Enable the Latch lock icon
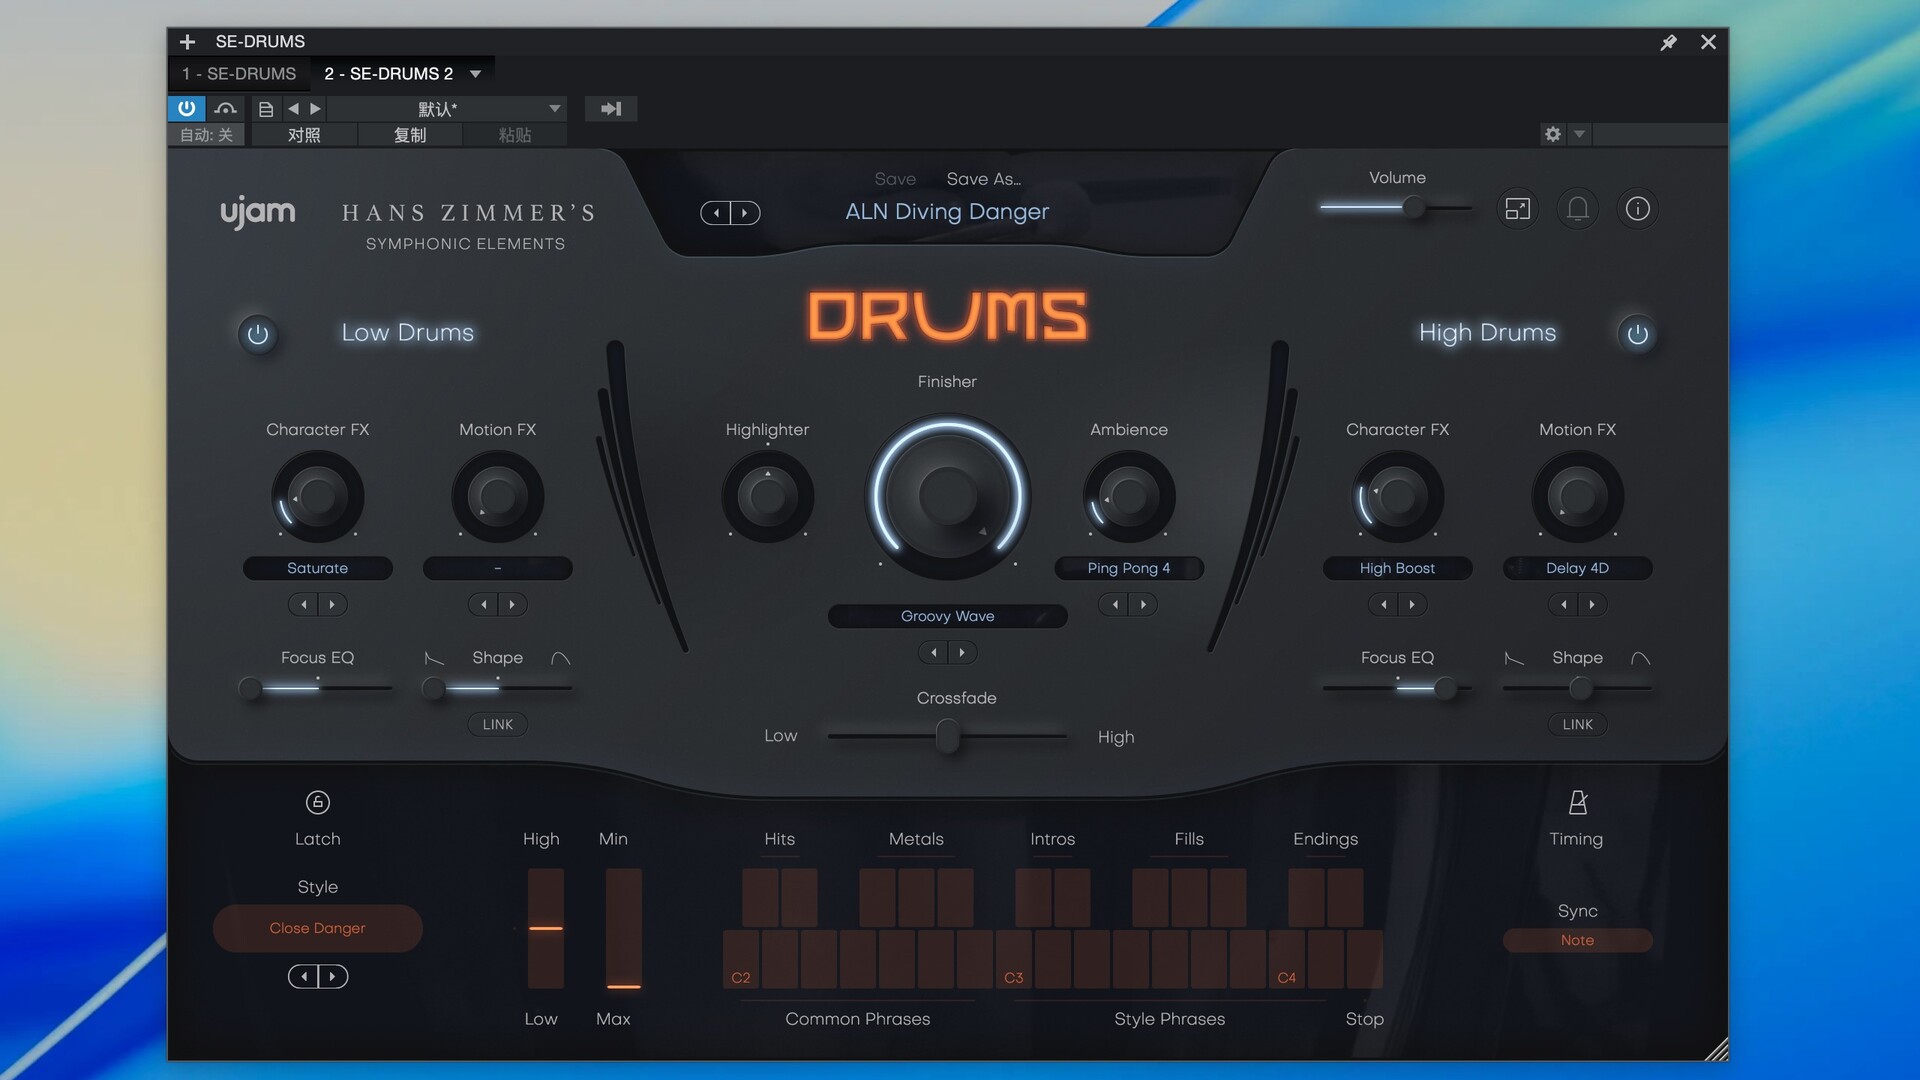Screen dimensions: 1920x1080 point(317,802)
